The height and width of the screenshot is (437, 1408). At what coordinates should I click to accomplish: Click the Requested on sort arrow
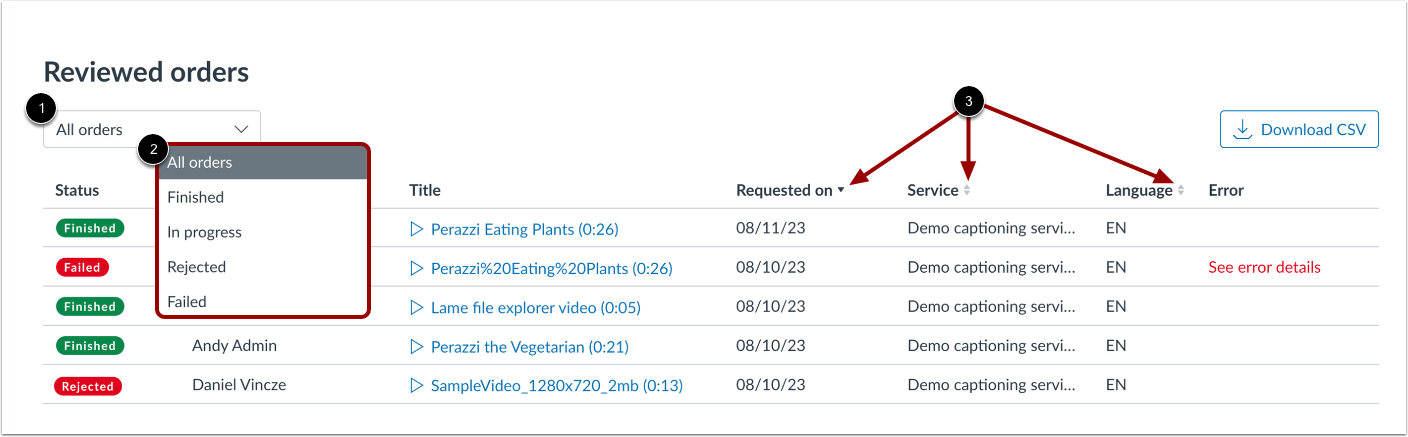pyautogui.click(x=842, y=190)
